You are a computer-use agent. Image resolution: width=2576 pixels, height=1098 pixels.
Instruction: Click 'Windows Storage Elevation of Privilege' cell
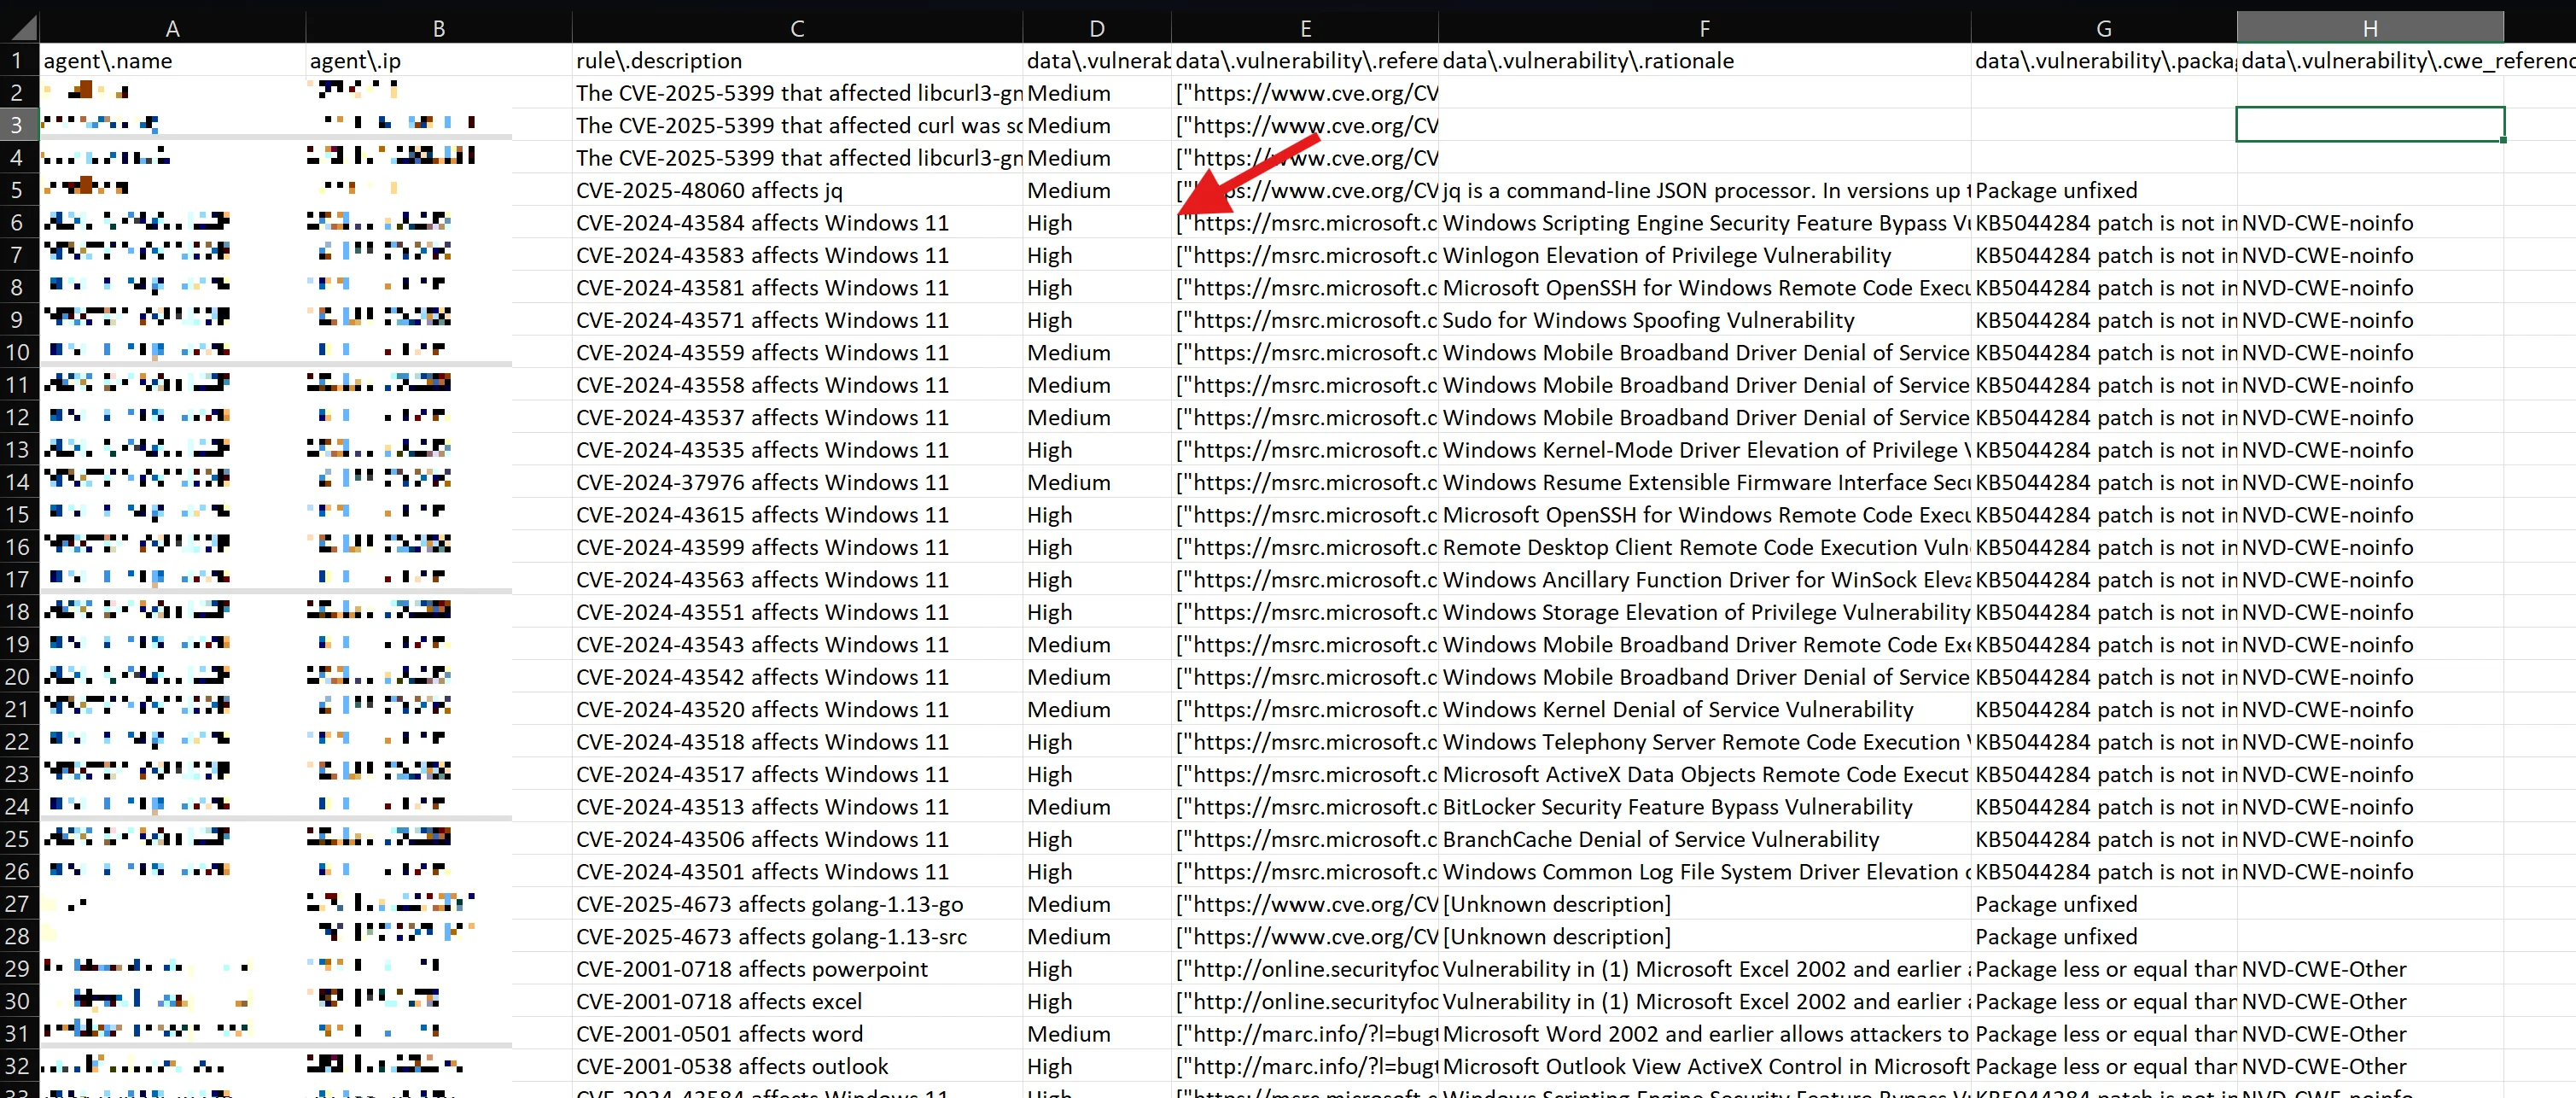click(x=1705, y=612)
